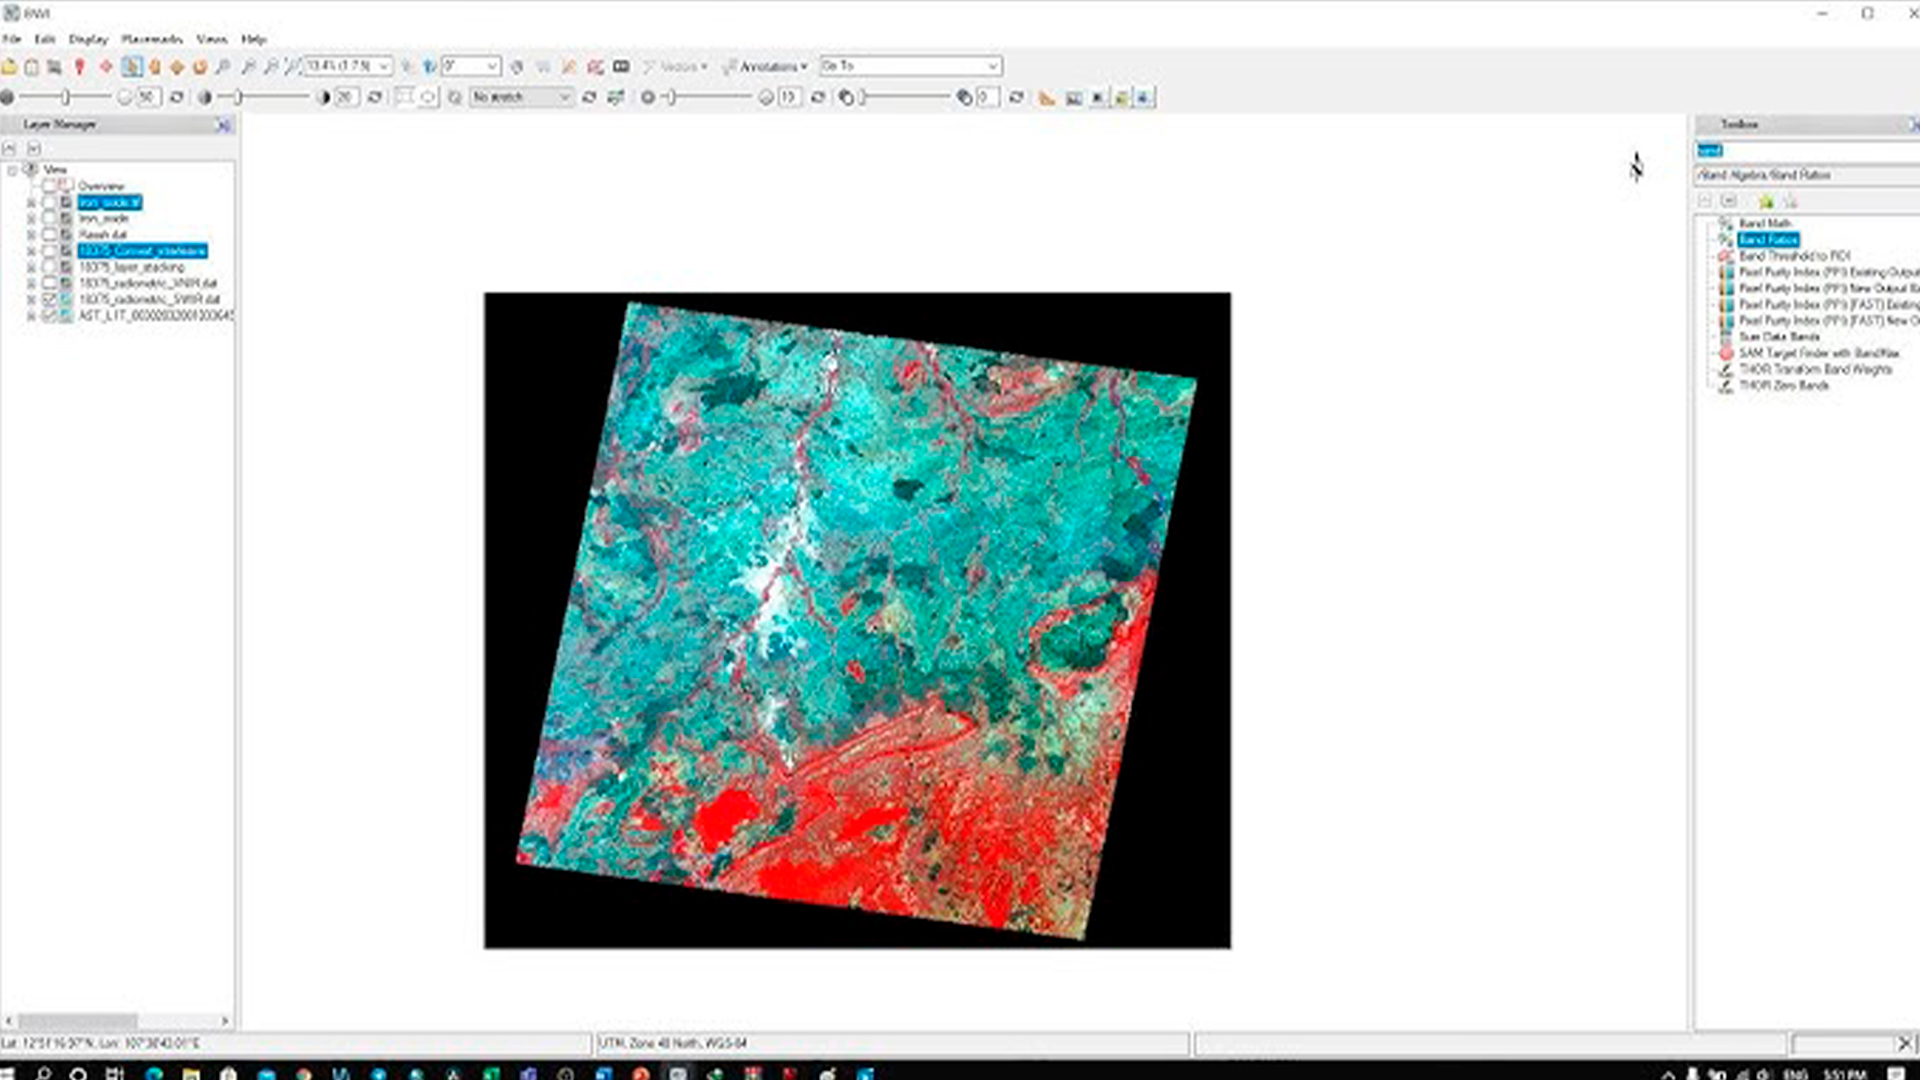The height and width of the screenshot is (1080, 1920).
Task: Open the Display menu
Action: pos(88,39)
